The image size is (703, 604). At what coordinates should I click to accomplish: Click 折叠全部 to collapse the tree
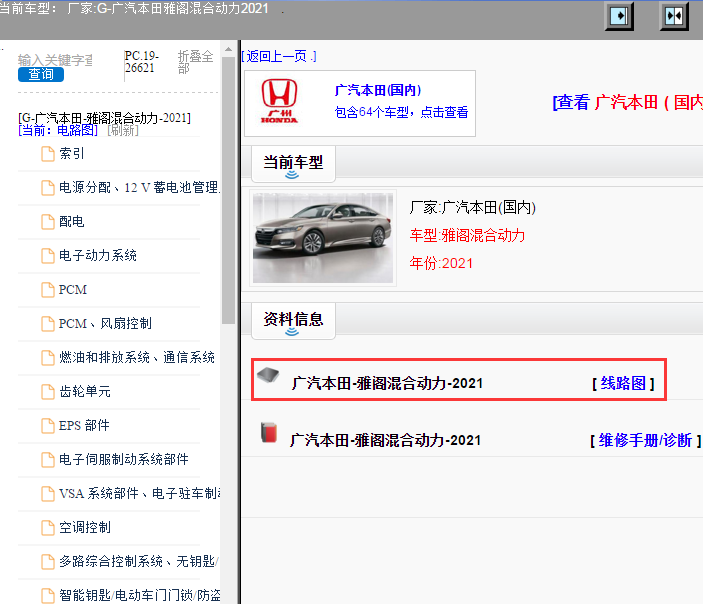point(195,62)
